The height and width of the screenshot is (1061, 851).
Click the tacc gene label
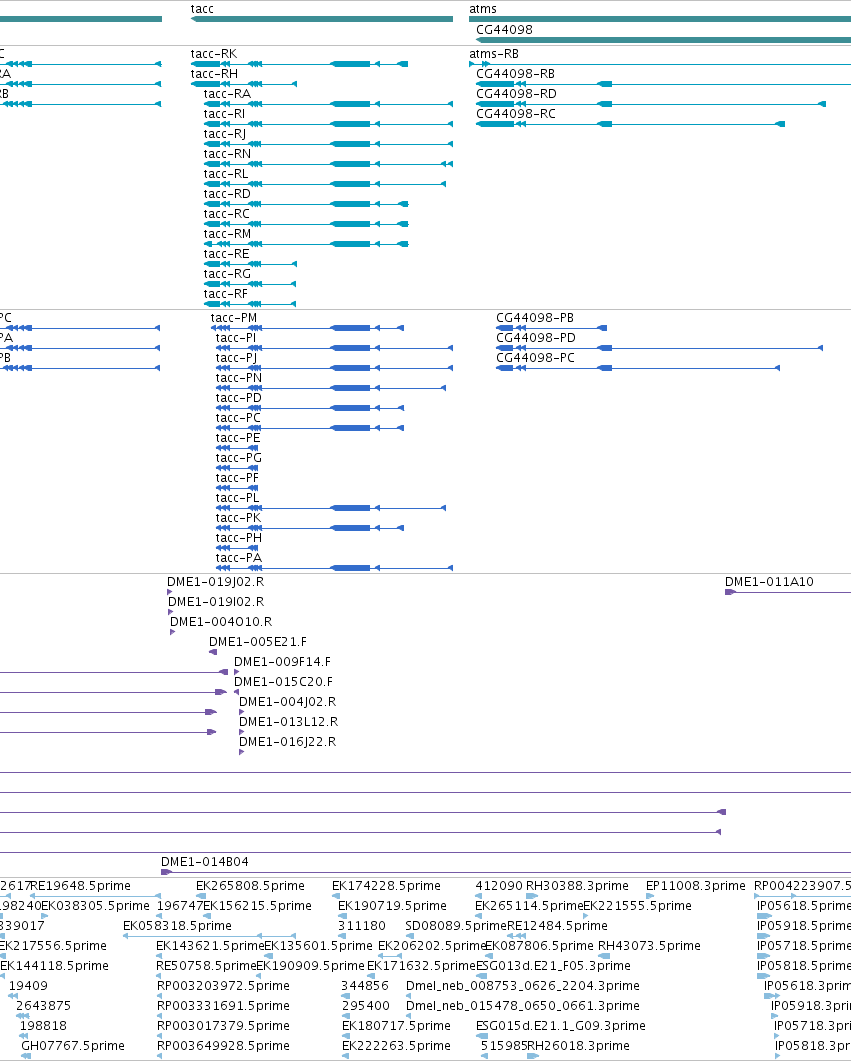click(202, 9)
